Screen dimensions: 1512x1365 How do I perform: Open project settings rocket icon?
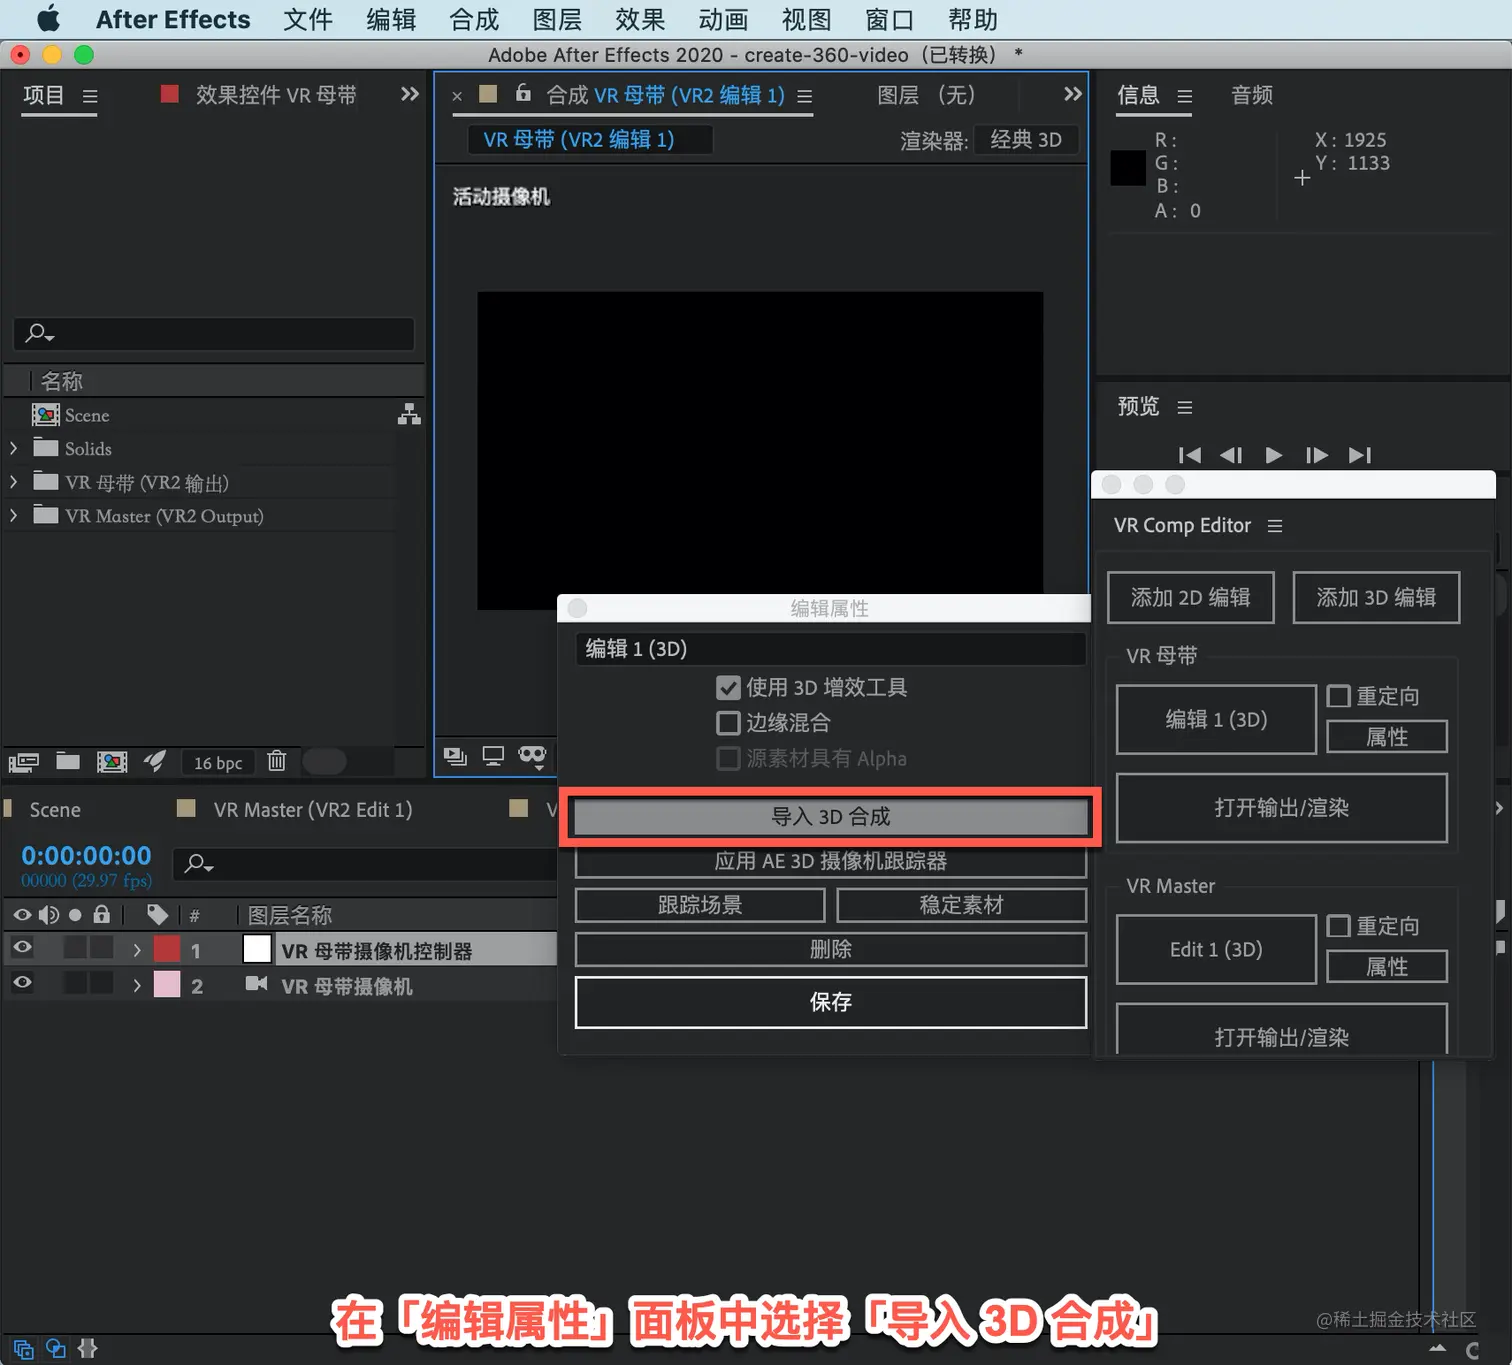(154, 761)
